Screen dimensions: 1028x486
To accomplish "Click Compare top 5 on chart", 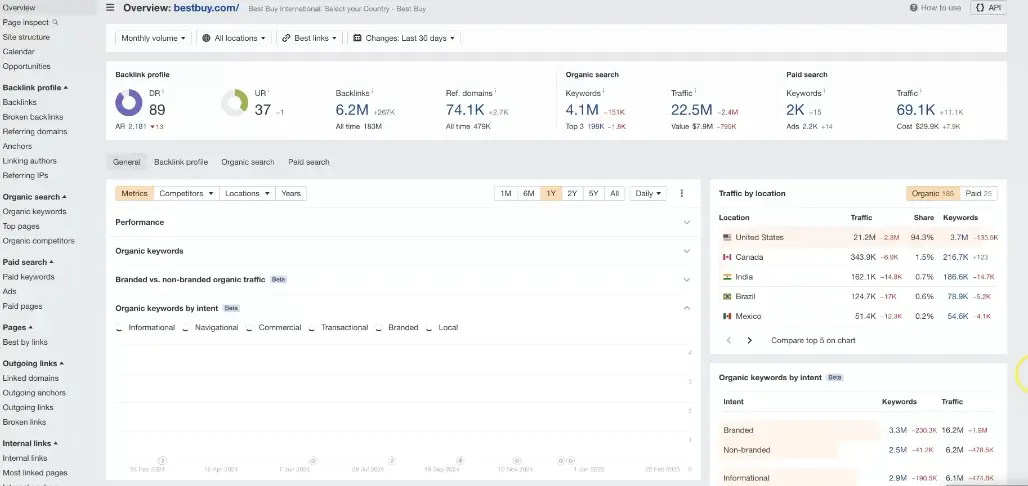I will pos(813,340).
